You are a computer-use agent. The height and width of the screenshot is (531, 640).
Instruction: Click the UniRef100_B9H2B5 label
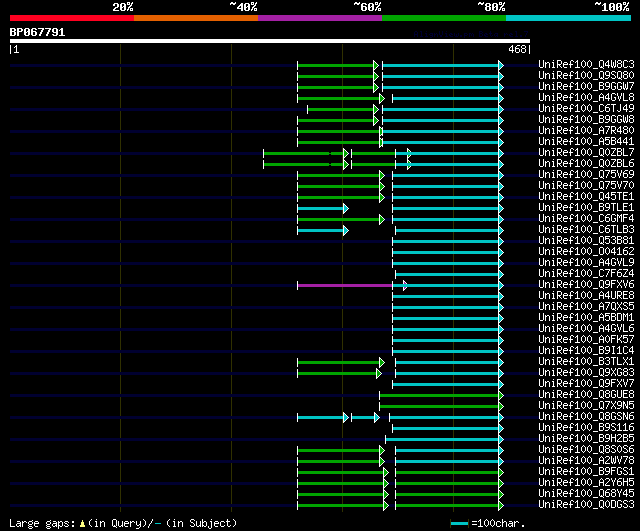pyautogui.click(x=586, y=439)
